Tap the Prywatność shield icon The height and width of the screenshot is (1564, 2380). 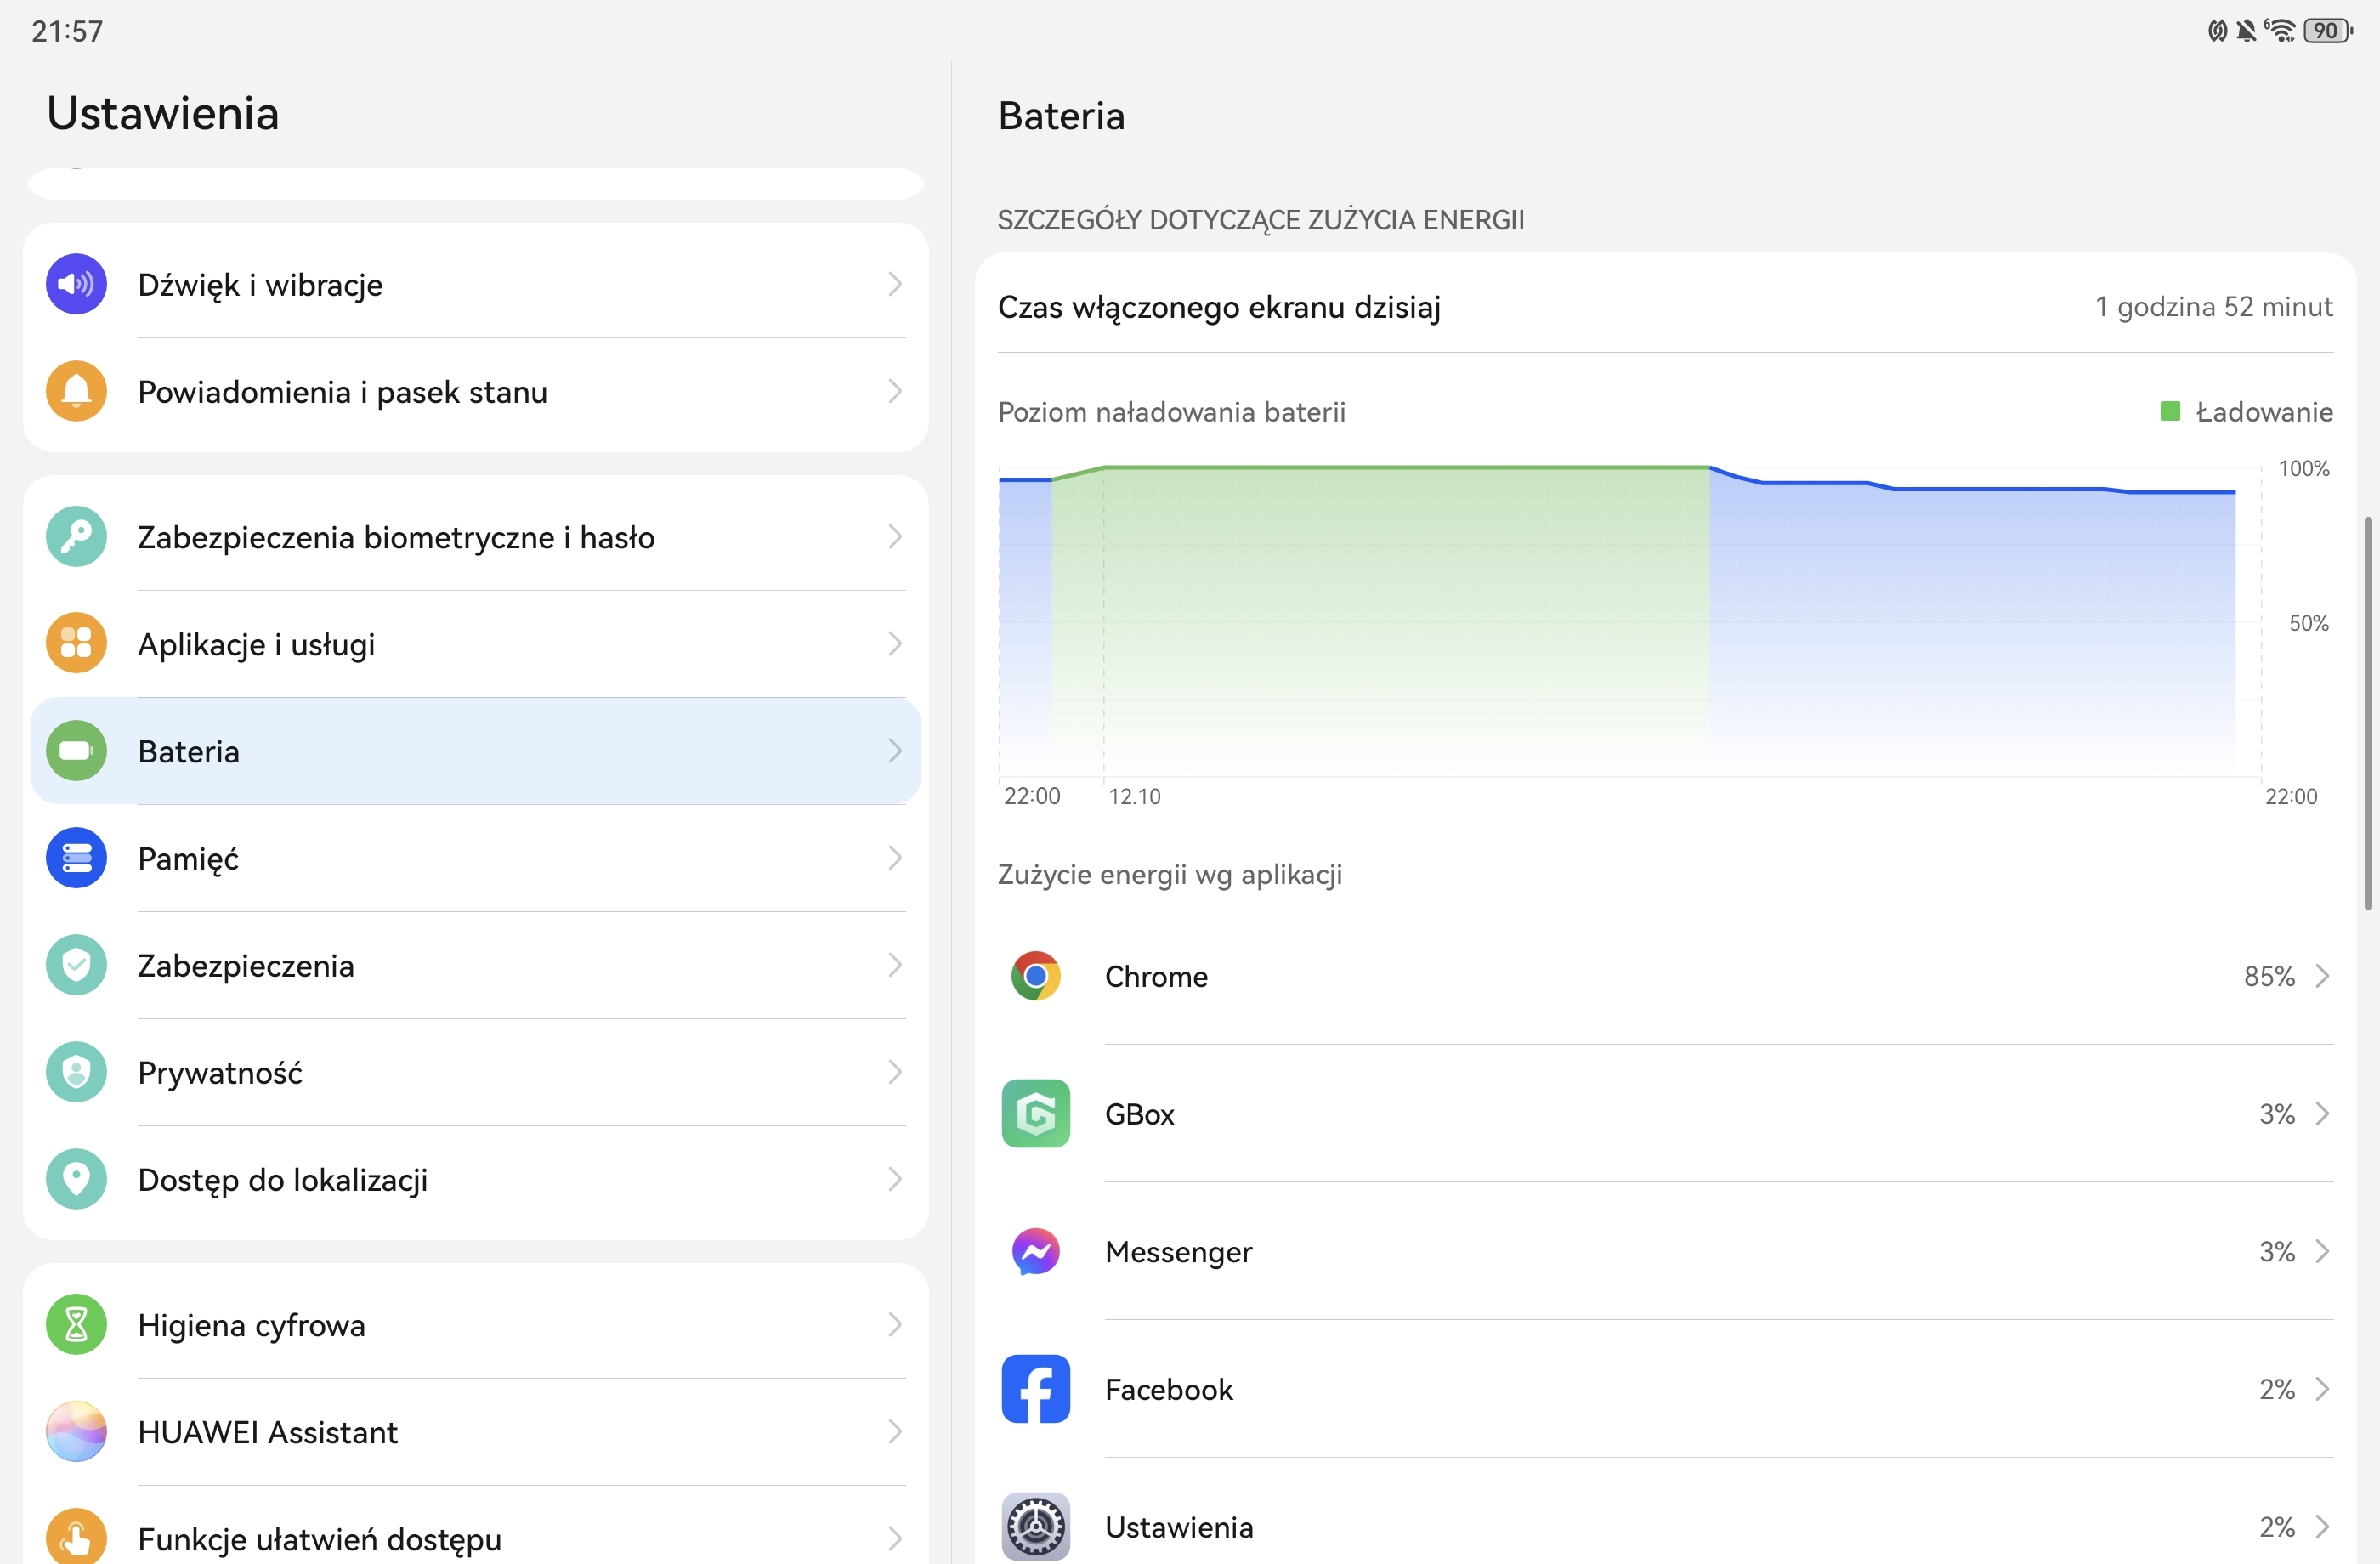point(76,1072)
